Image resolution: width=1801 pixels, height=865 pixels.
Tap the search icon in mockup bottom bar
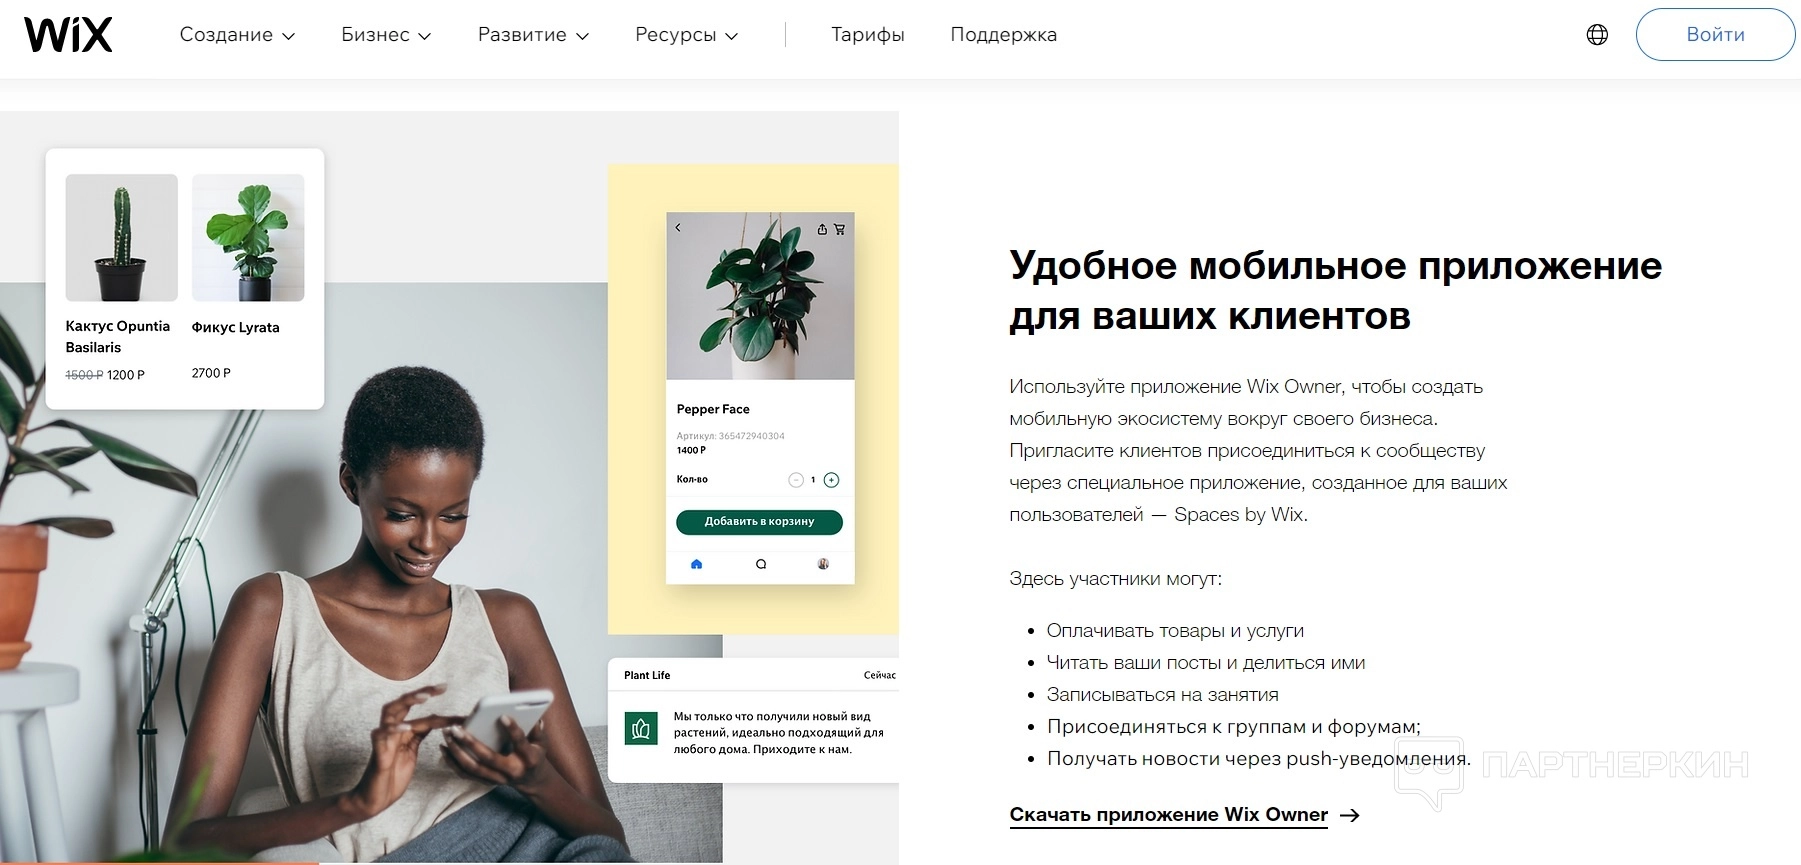click(761, 564)
